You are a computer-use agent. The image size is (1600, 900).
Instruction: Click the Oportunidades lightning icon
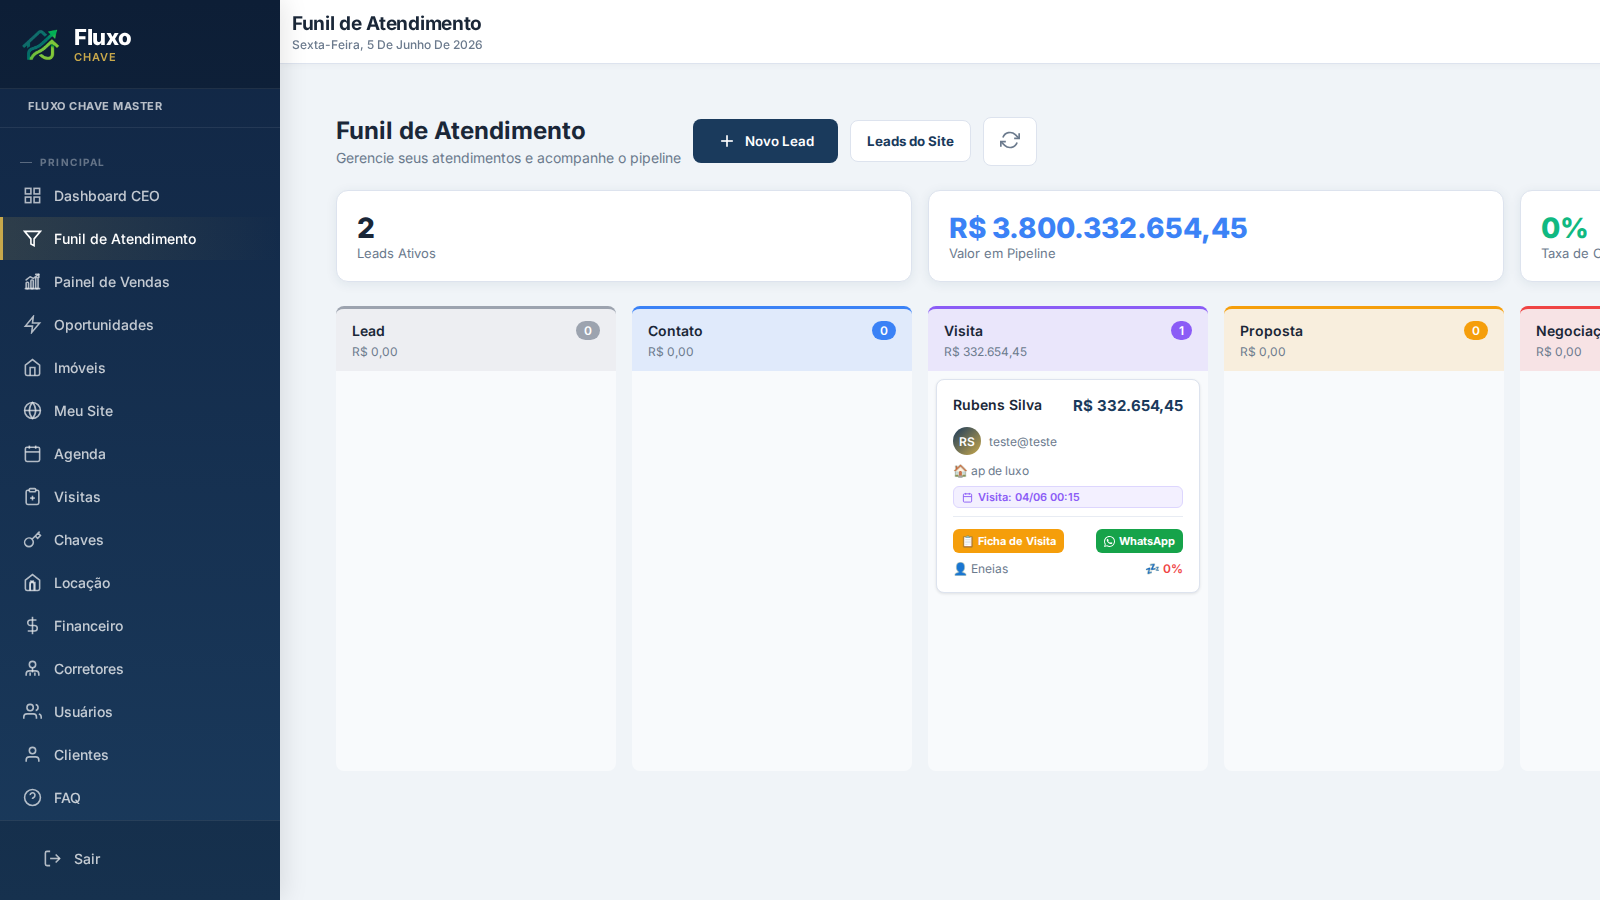[x=33, y=325]
